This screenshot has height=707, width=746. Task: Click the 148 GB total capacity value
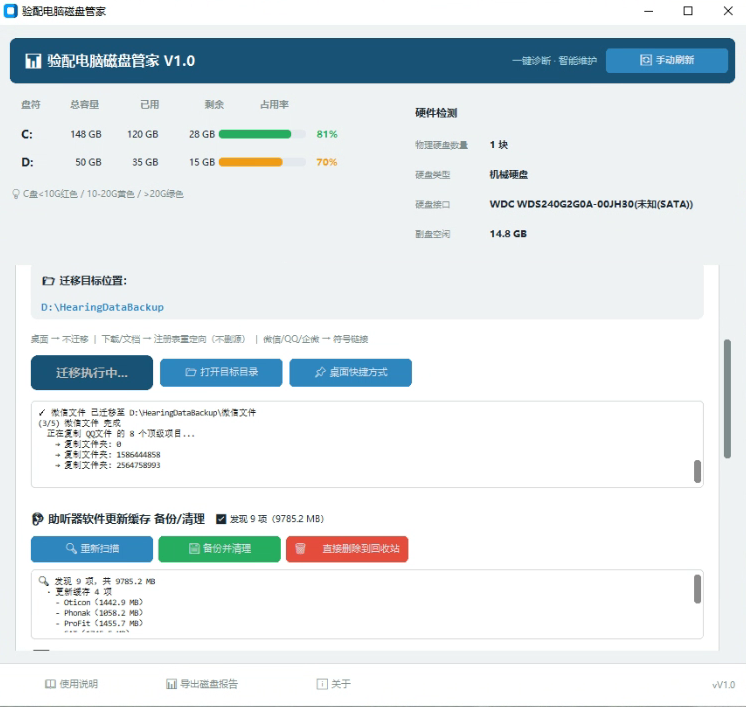(x=86, y=134)
